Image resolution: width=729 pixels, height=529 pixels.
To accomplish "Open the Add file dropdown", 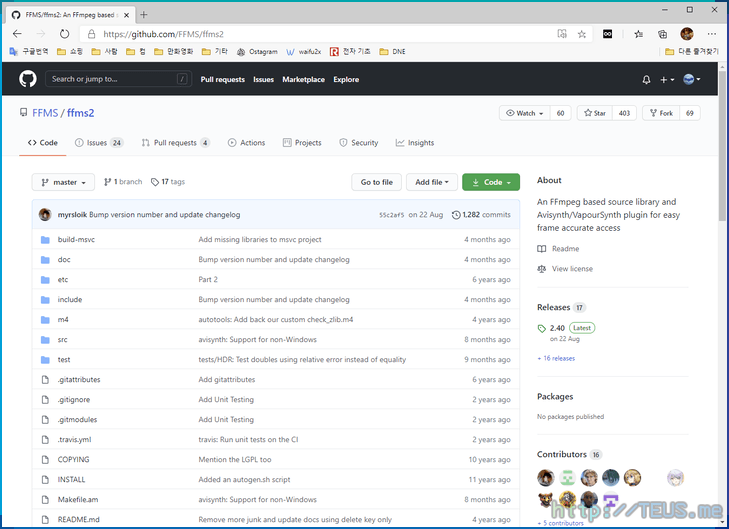I will point(432,182).
